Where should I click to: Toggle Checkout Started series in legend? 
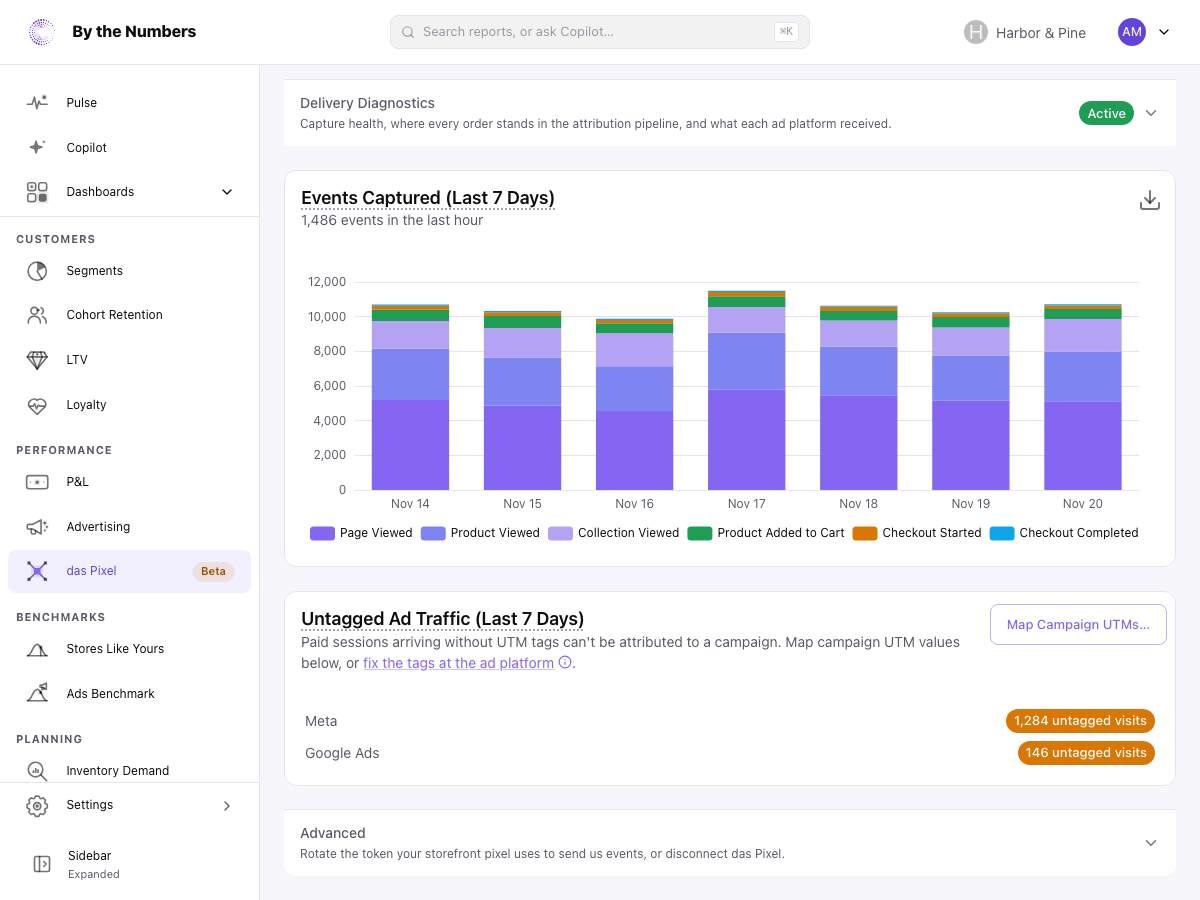pyautogui.click(x=917, y=533)
